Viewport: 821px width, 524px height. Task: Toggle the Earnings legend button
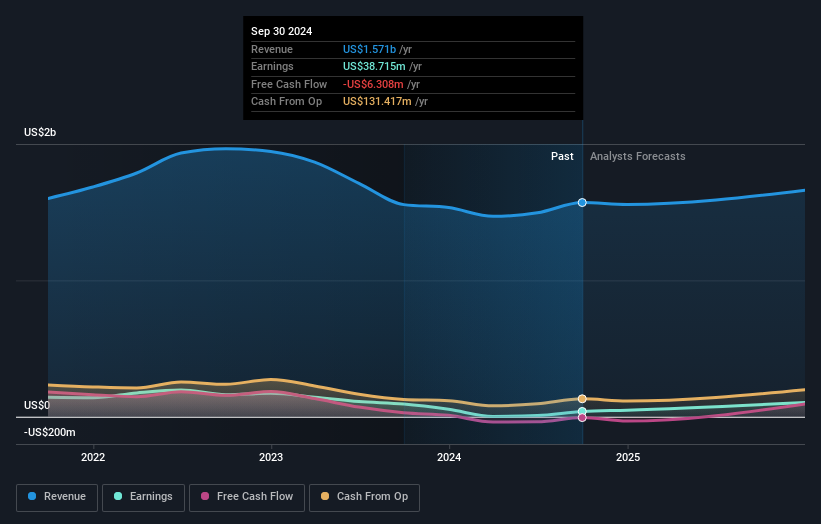143,497
